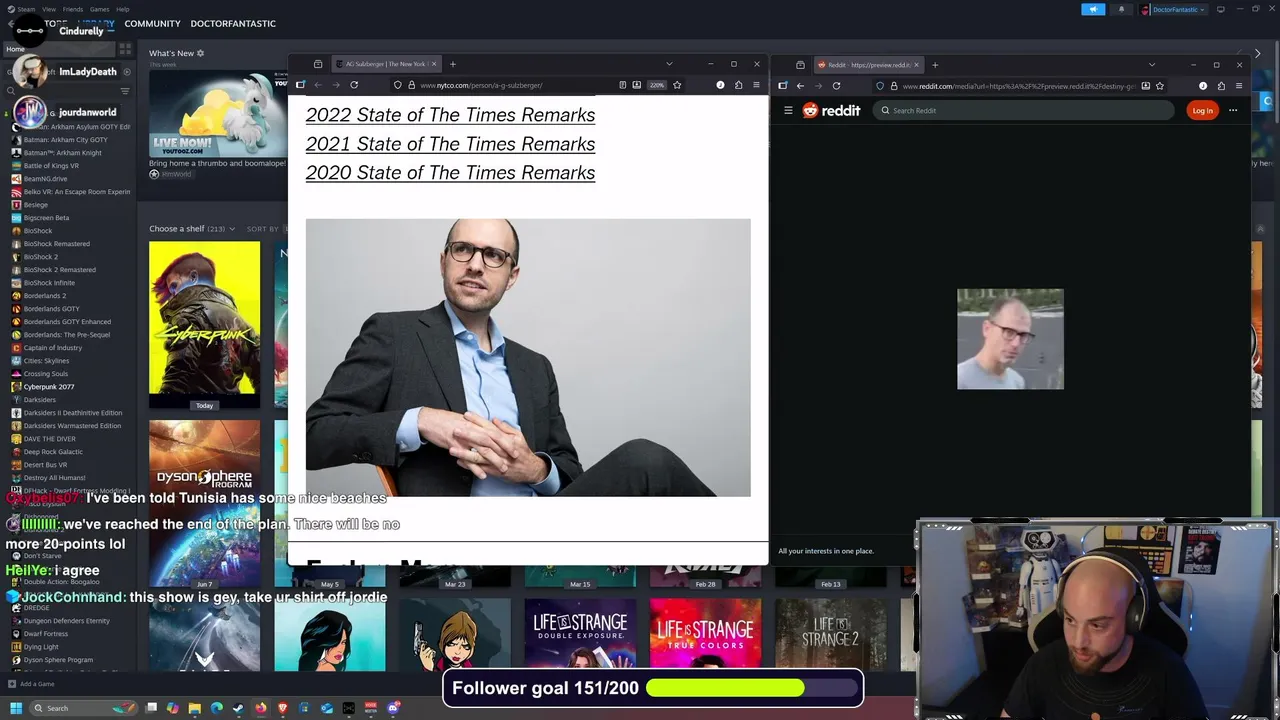1280x720 pixels.
Task: Open What's New settings gear
Action: tap(200, 53)
